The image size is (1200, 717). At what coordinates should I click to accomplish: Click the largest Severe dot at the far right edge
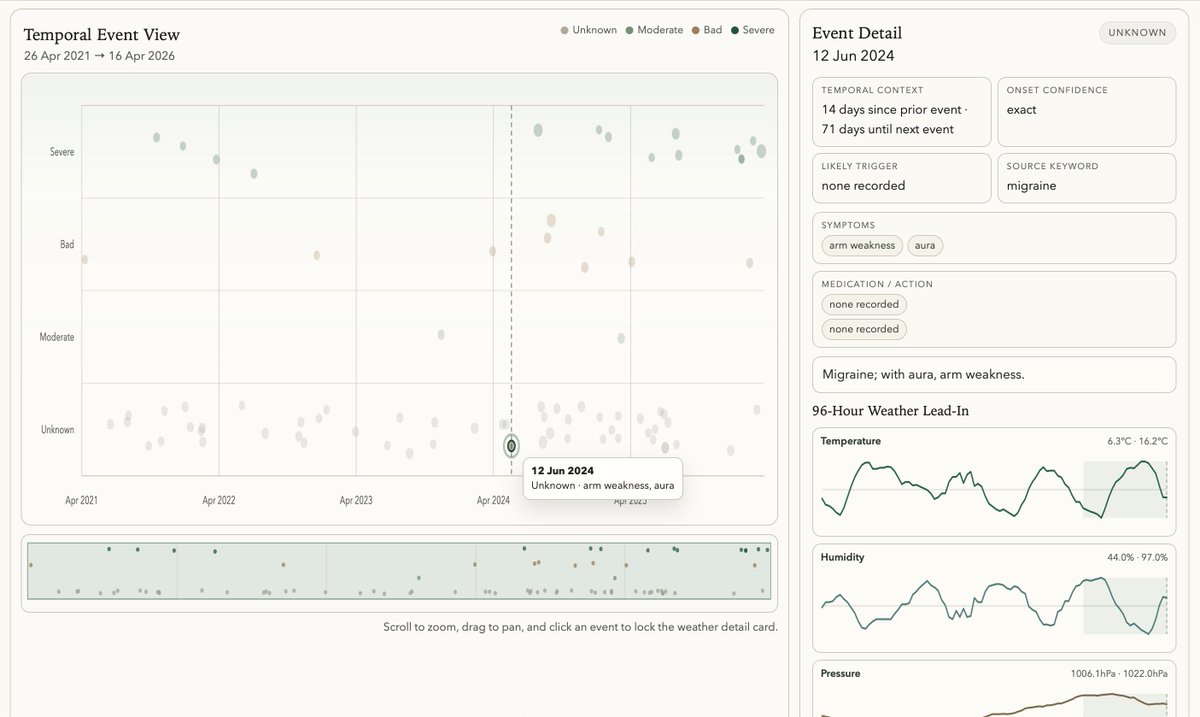[761, 151]
